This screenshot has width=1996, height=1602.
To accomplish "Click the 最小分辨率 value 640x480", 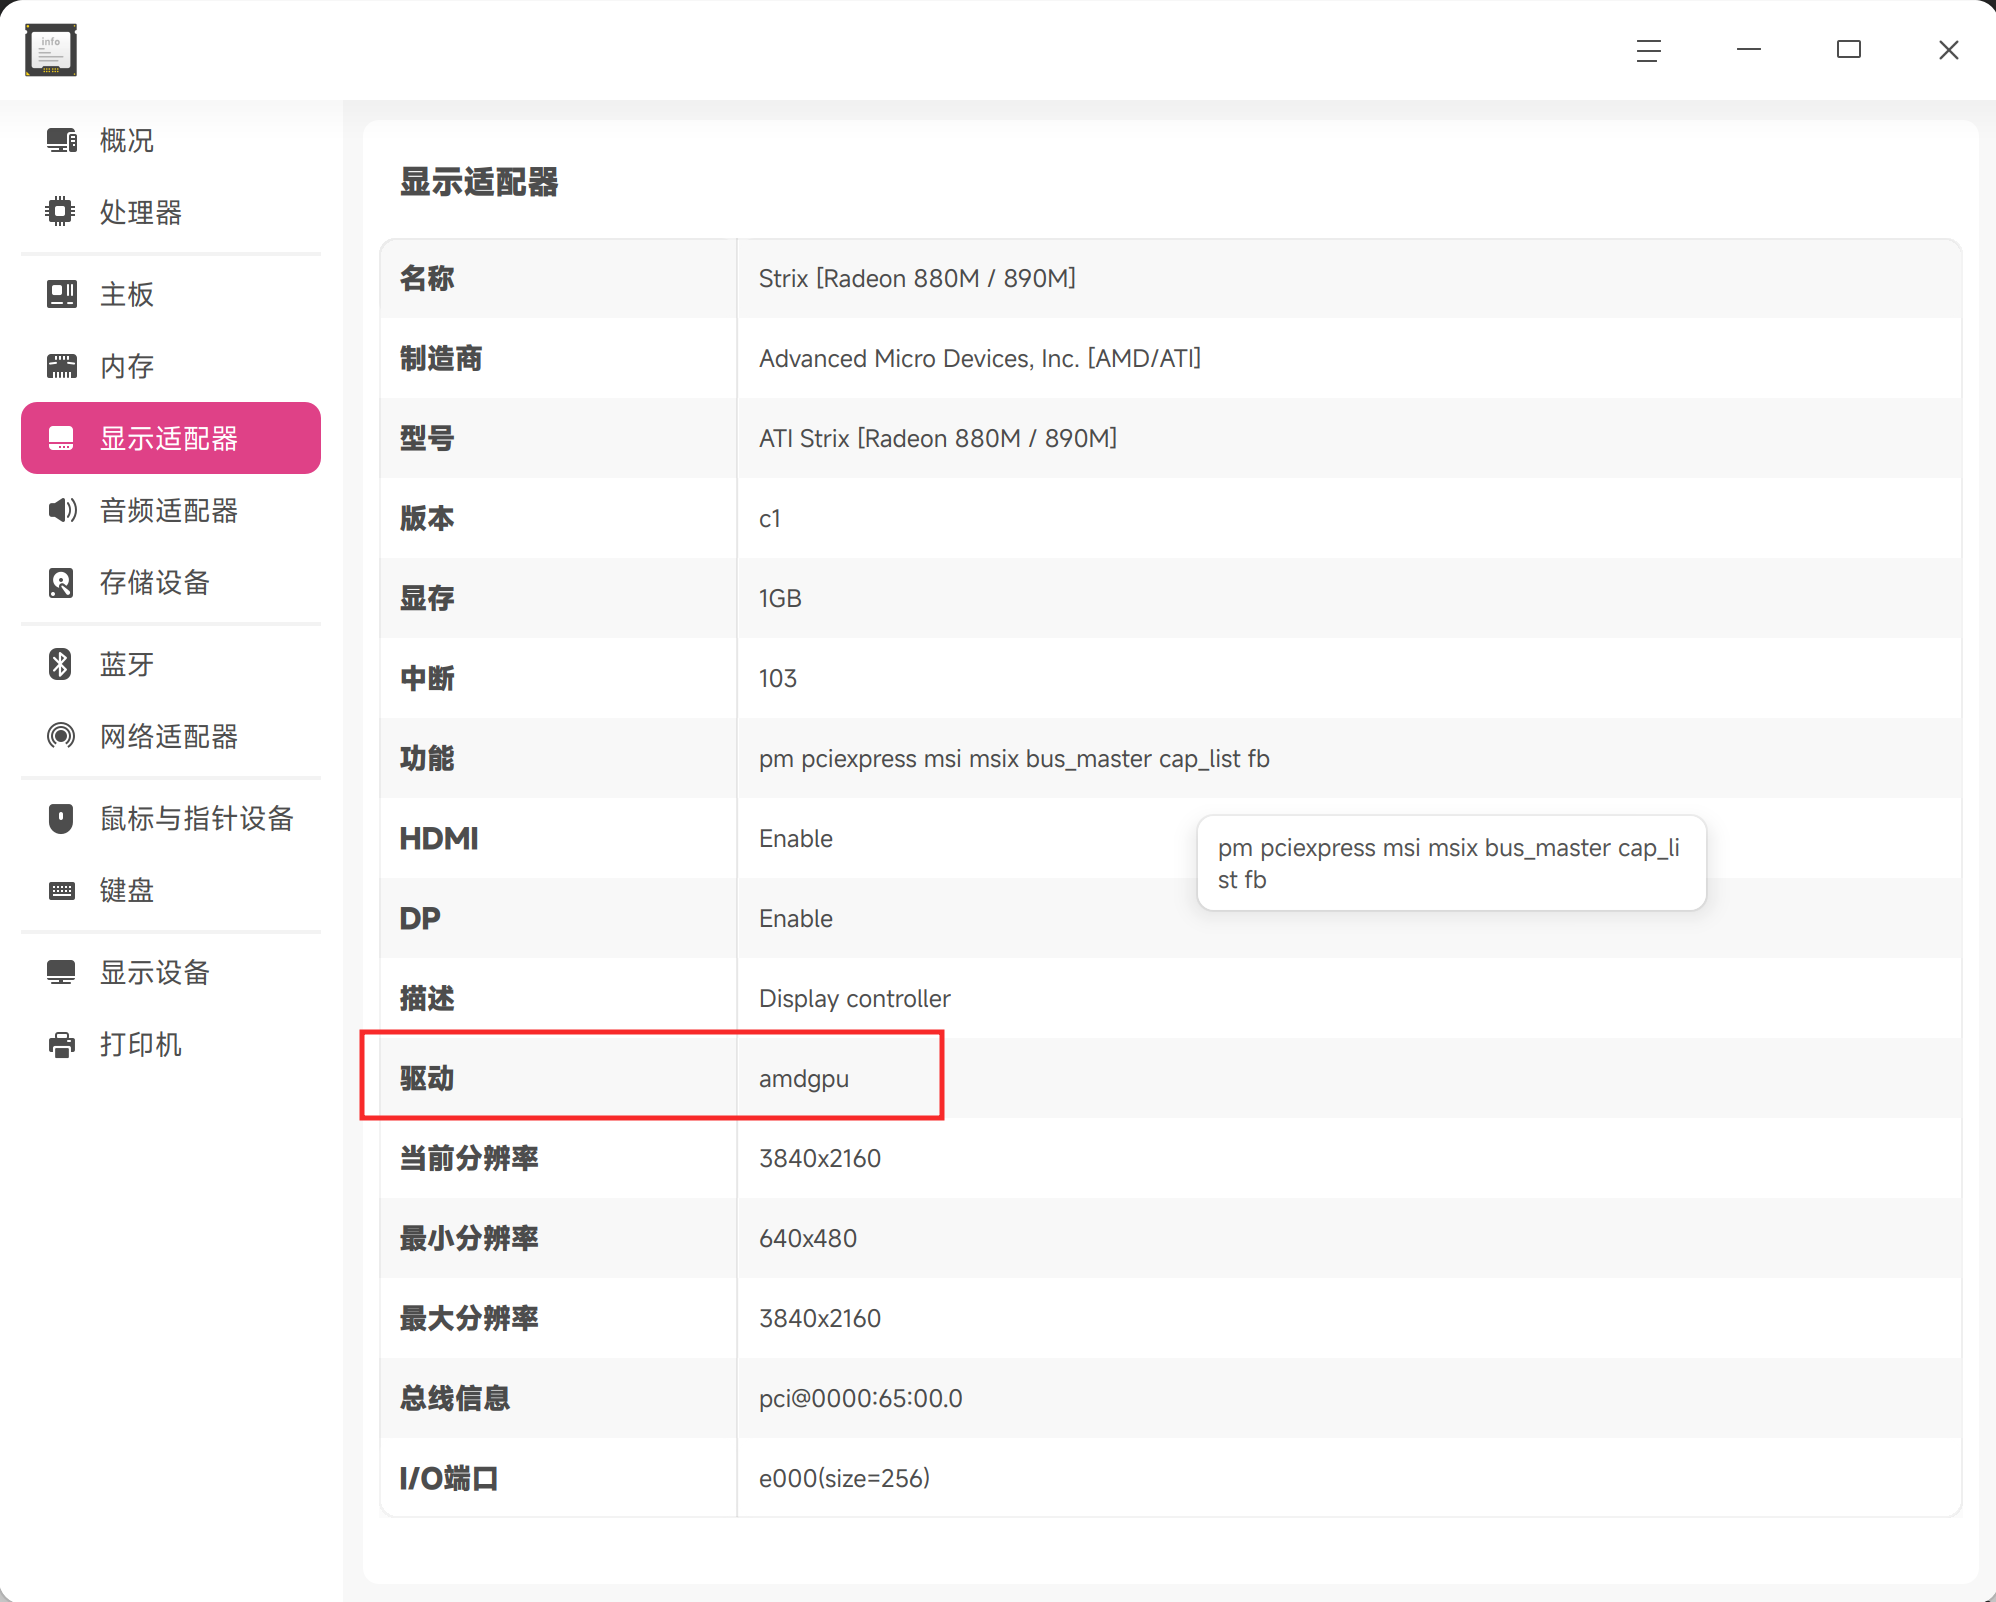I will [808, 1238].
